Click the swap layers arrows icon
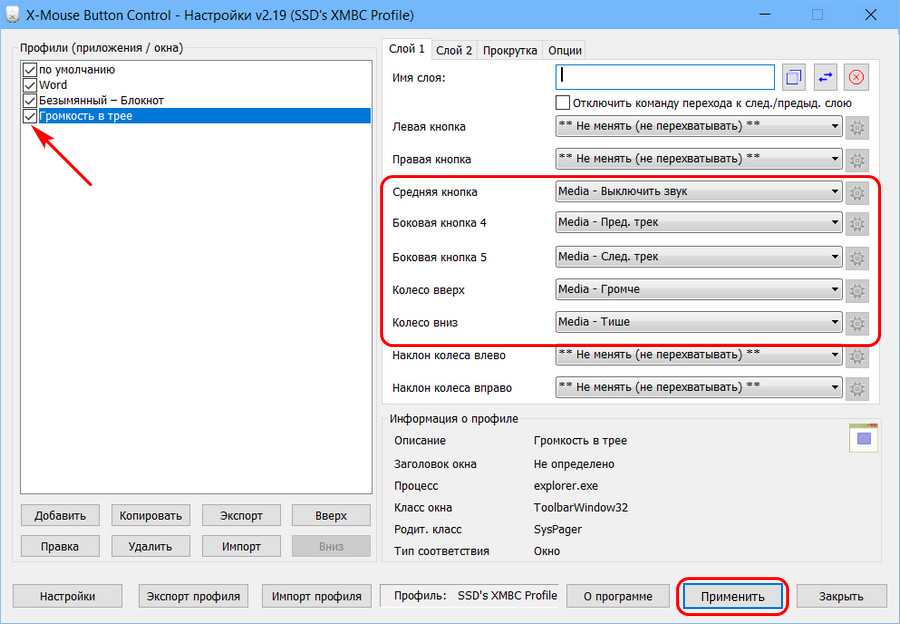This screenshot has height=624, width=900. click(x=826, y=77)
